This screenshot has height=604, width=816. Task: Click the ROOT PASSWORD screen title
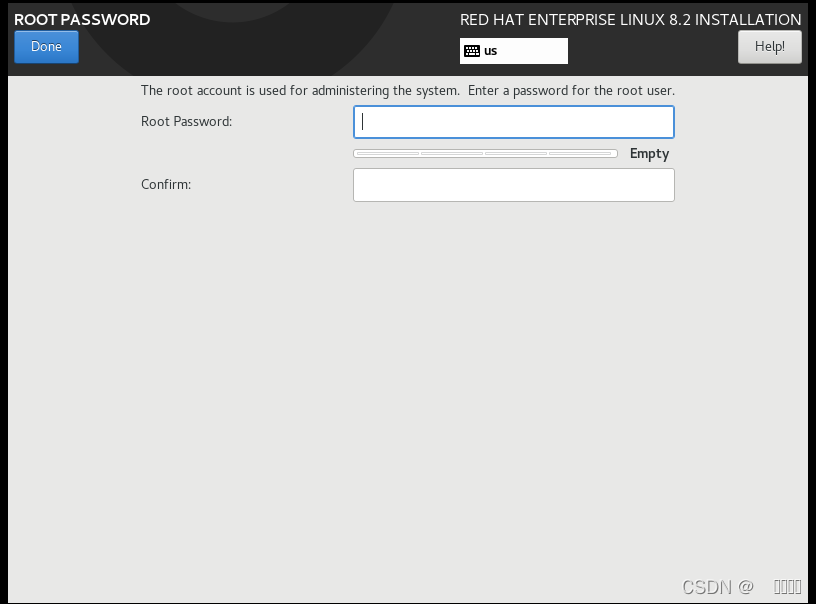pos(82,20)
